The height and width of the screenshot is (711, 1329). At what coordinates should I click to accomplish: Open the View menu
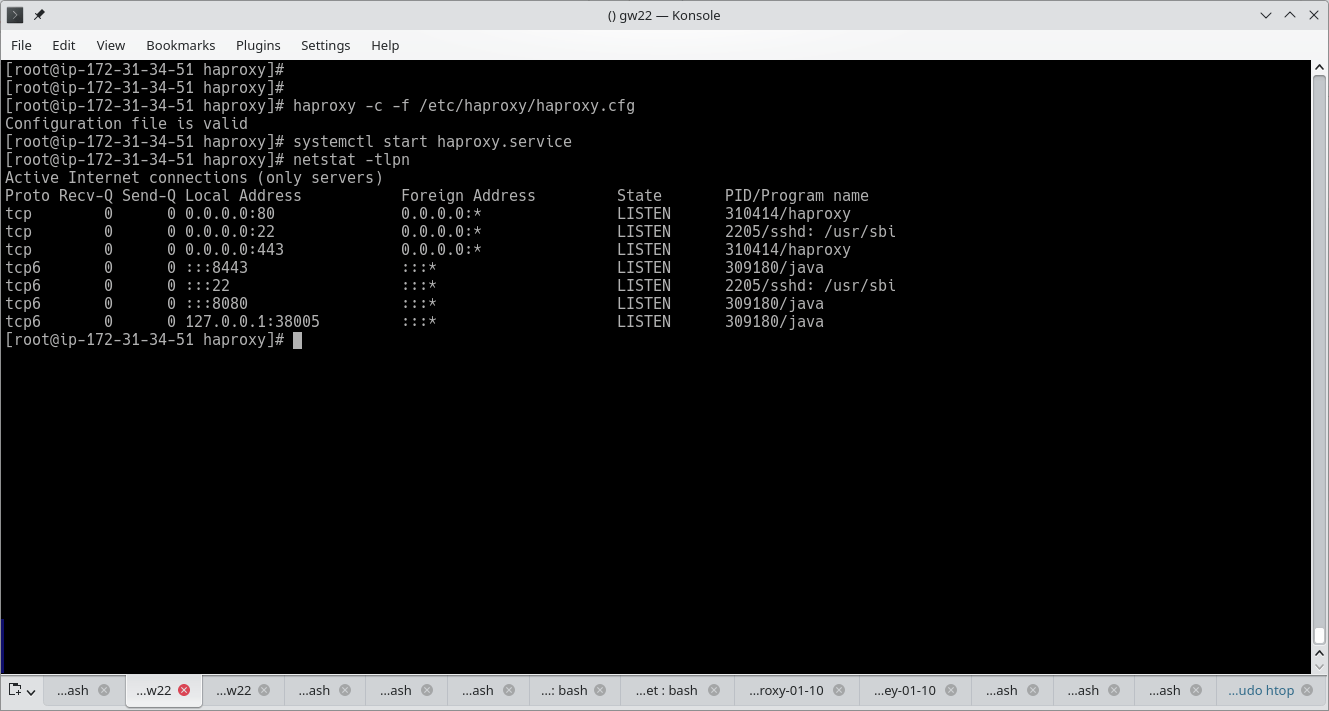click(x=110, y=45)
